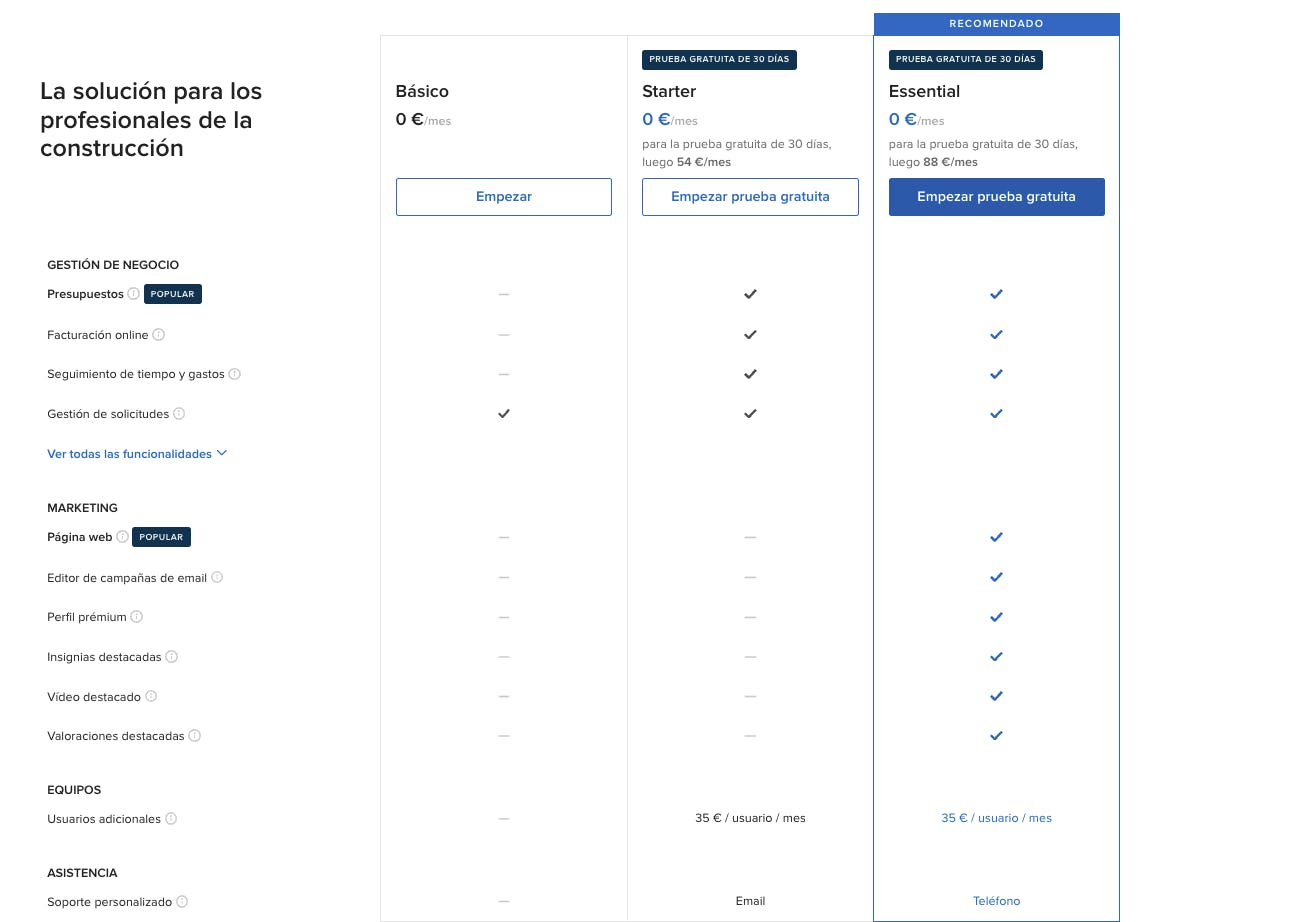1296x922 pixels.
Task: Click the Recomendado banner above Essential
Action: [x=996, y=24]
